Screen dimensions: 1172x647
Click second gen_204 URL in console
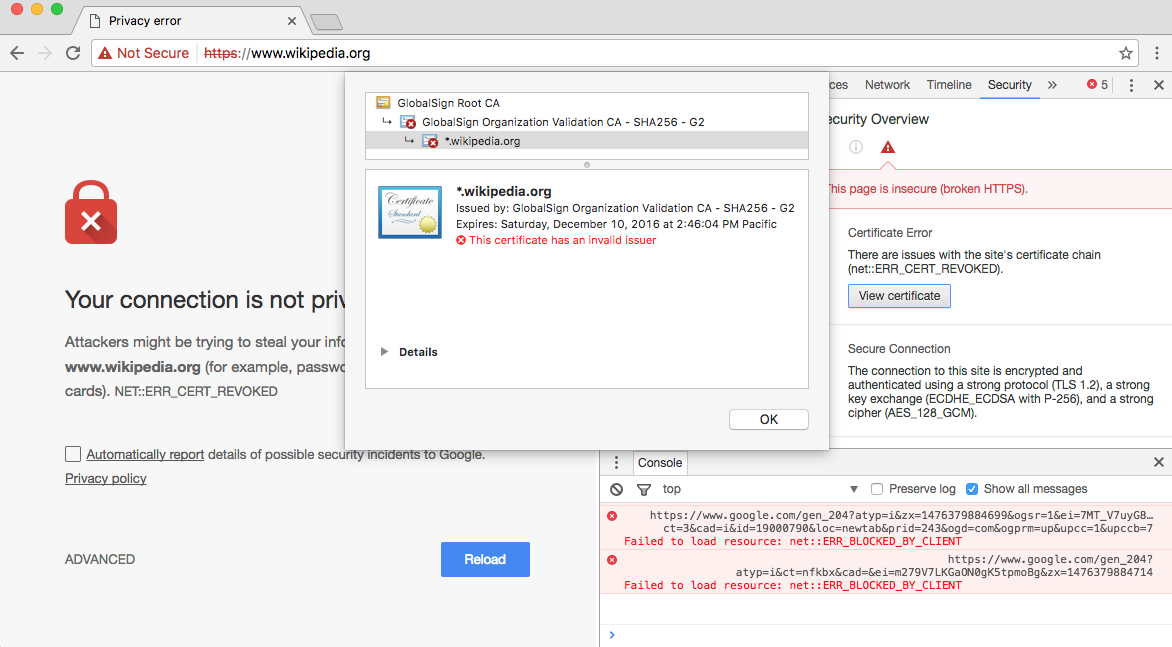(944, 566)
